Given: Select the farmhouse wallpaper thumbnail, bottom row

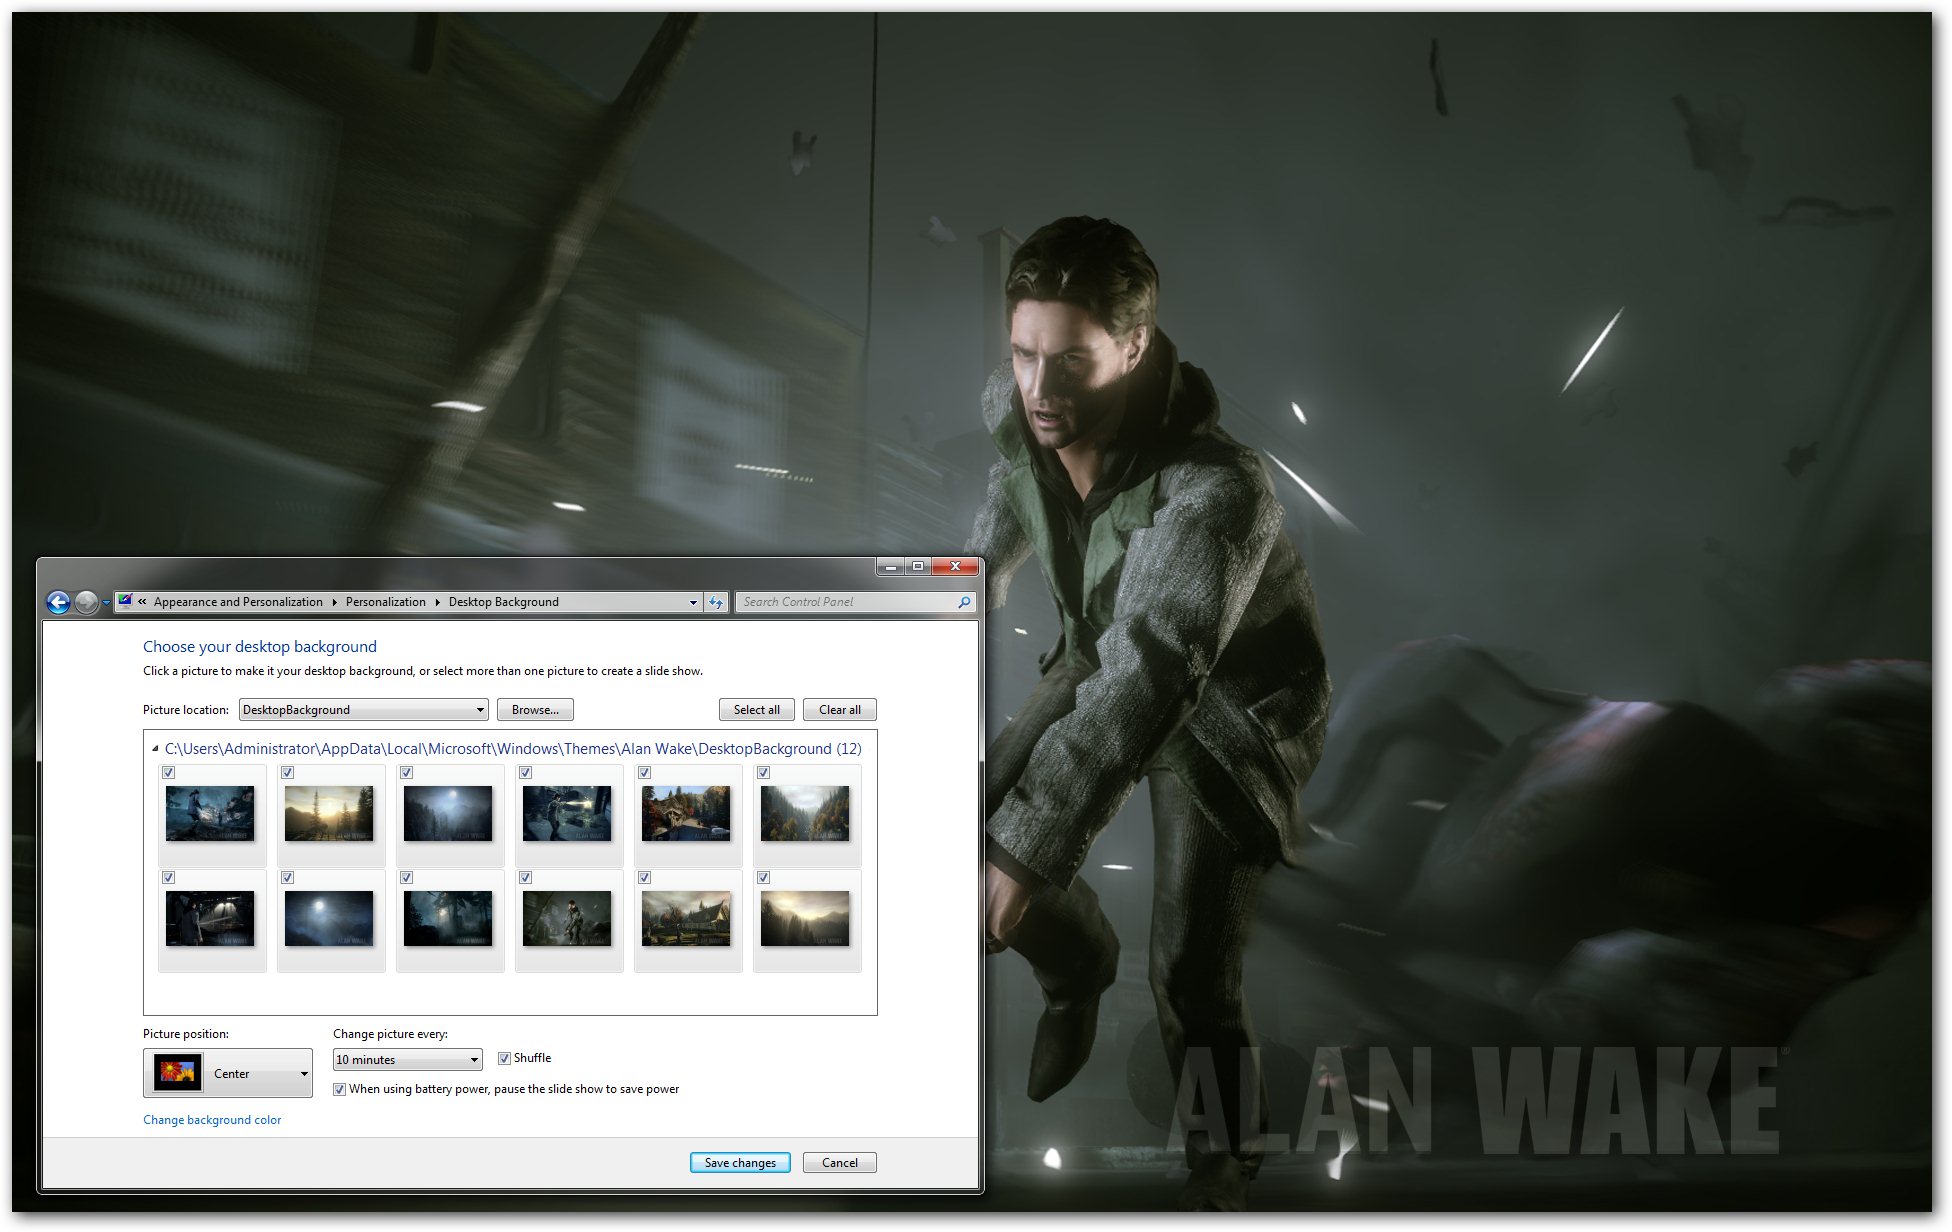Looking at the screenshot, I should (x=686, y=918).
